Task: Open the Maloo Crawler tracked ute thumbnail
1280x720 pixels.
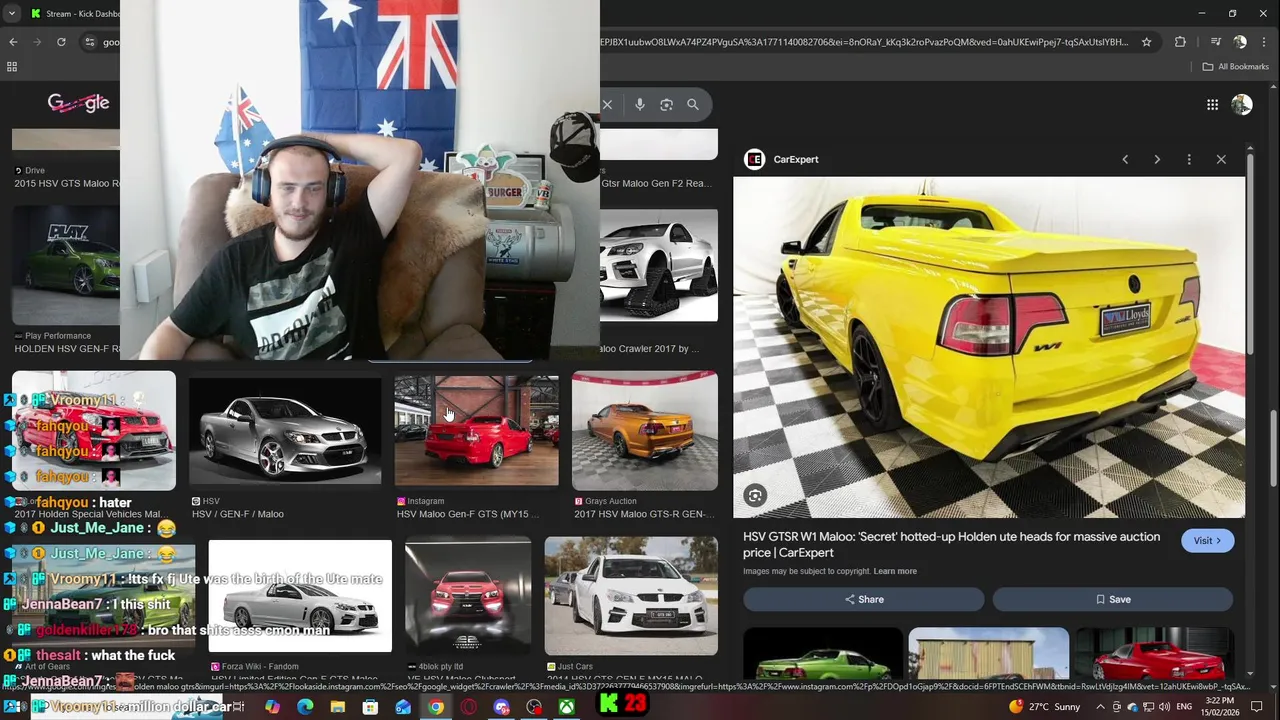Action: (659, 265)
